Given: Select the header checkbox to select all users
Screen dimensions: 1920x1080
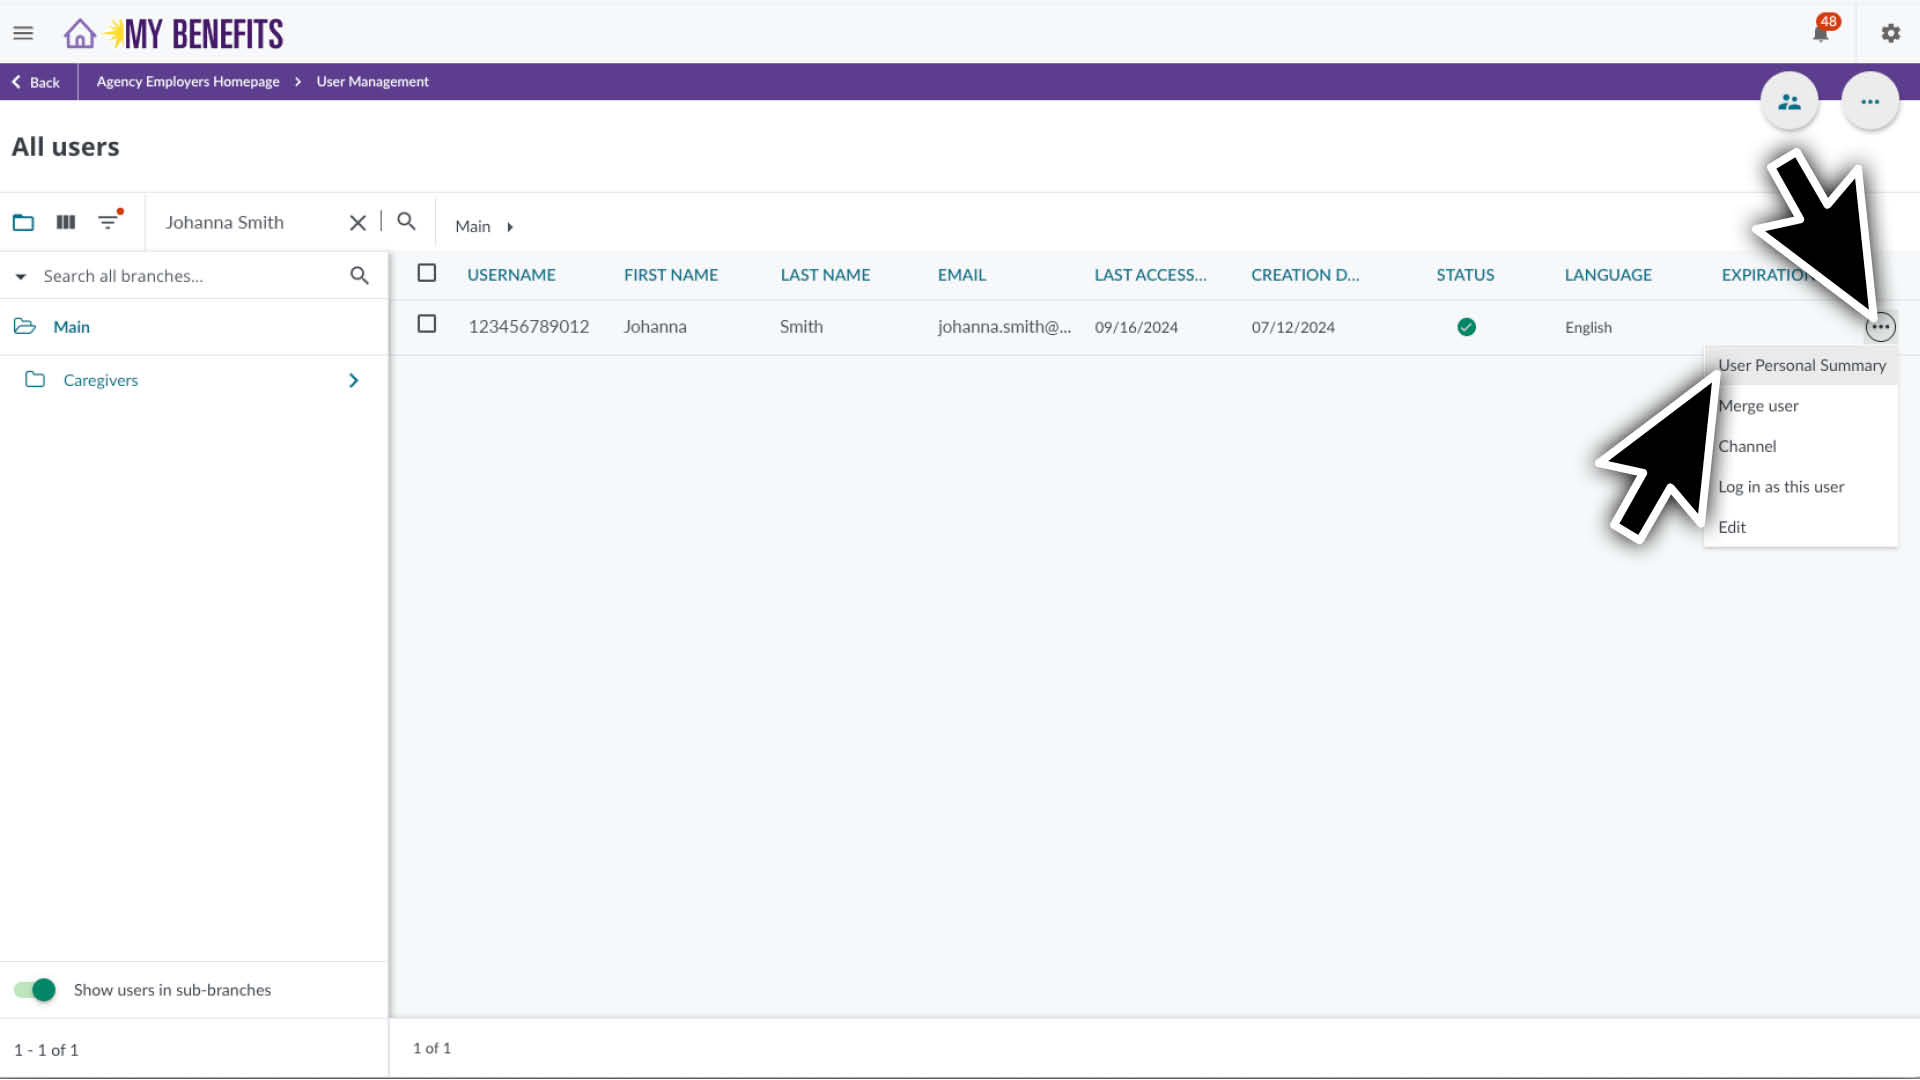Looking at the screenshot, I should click(427, 272).
